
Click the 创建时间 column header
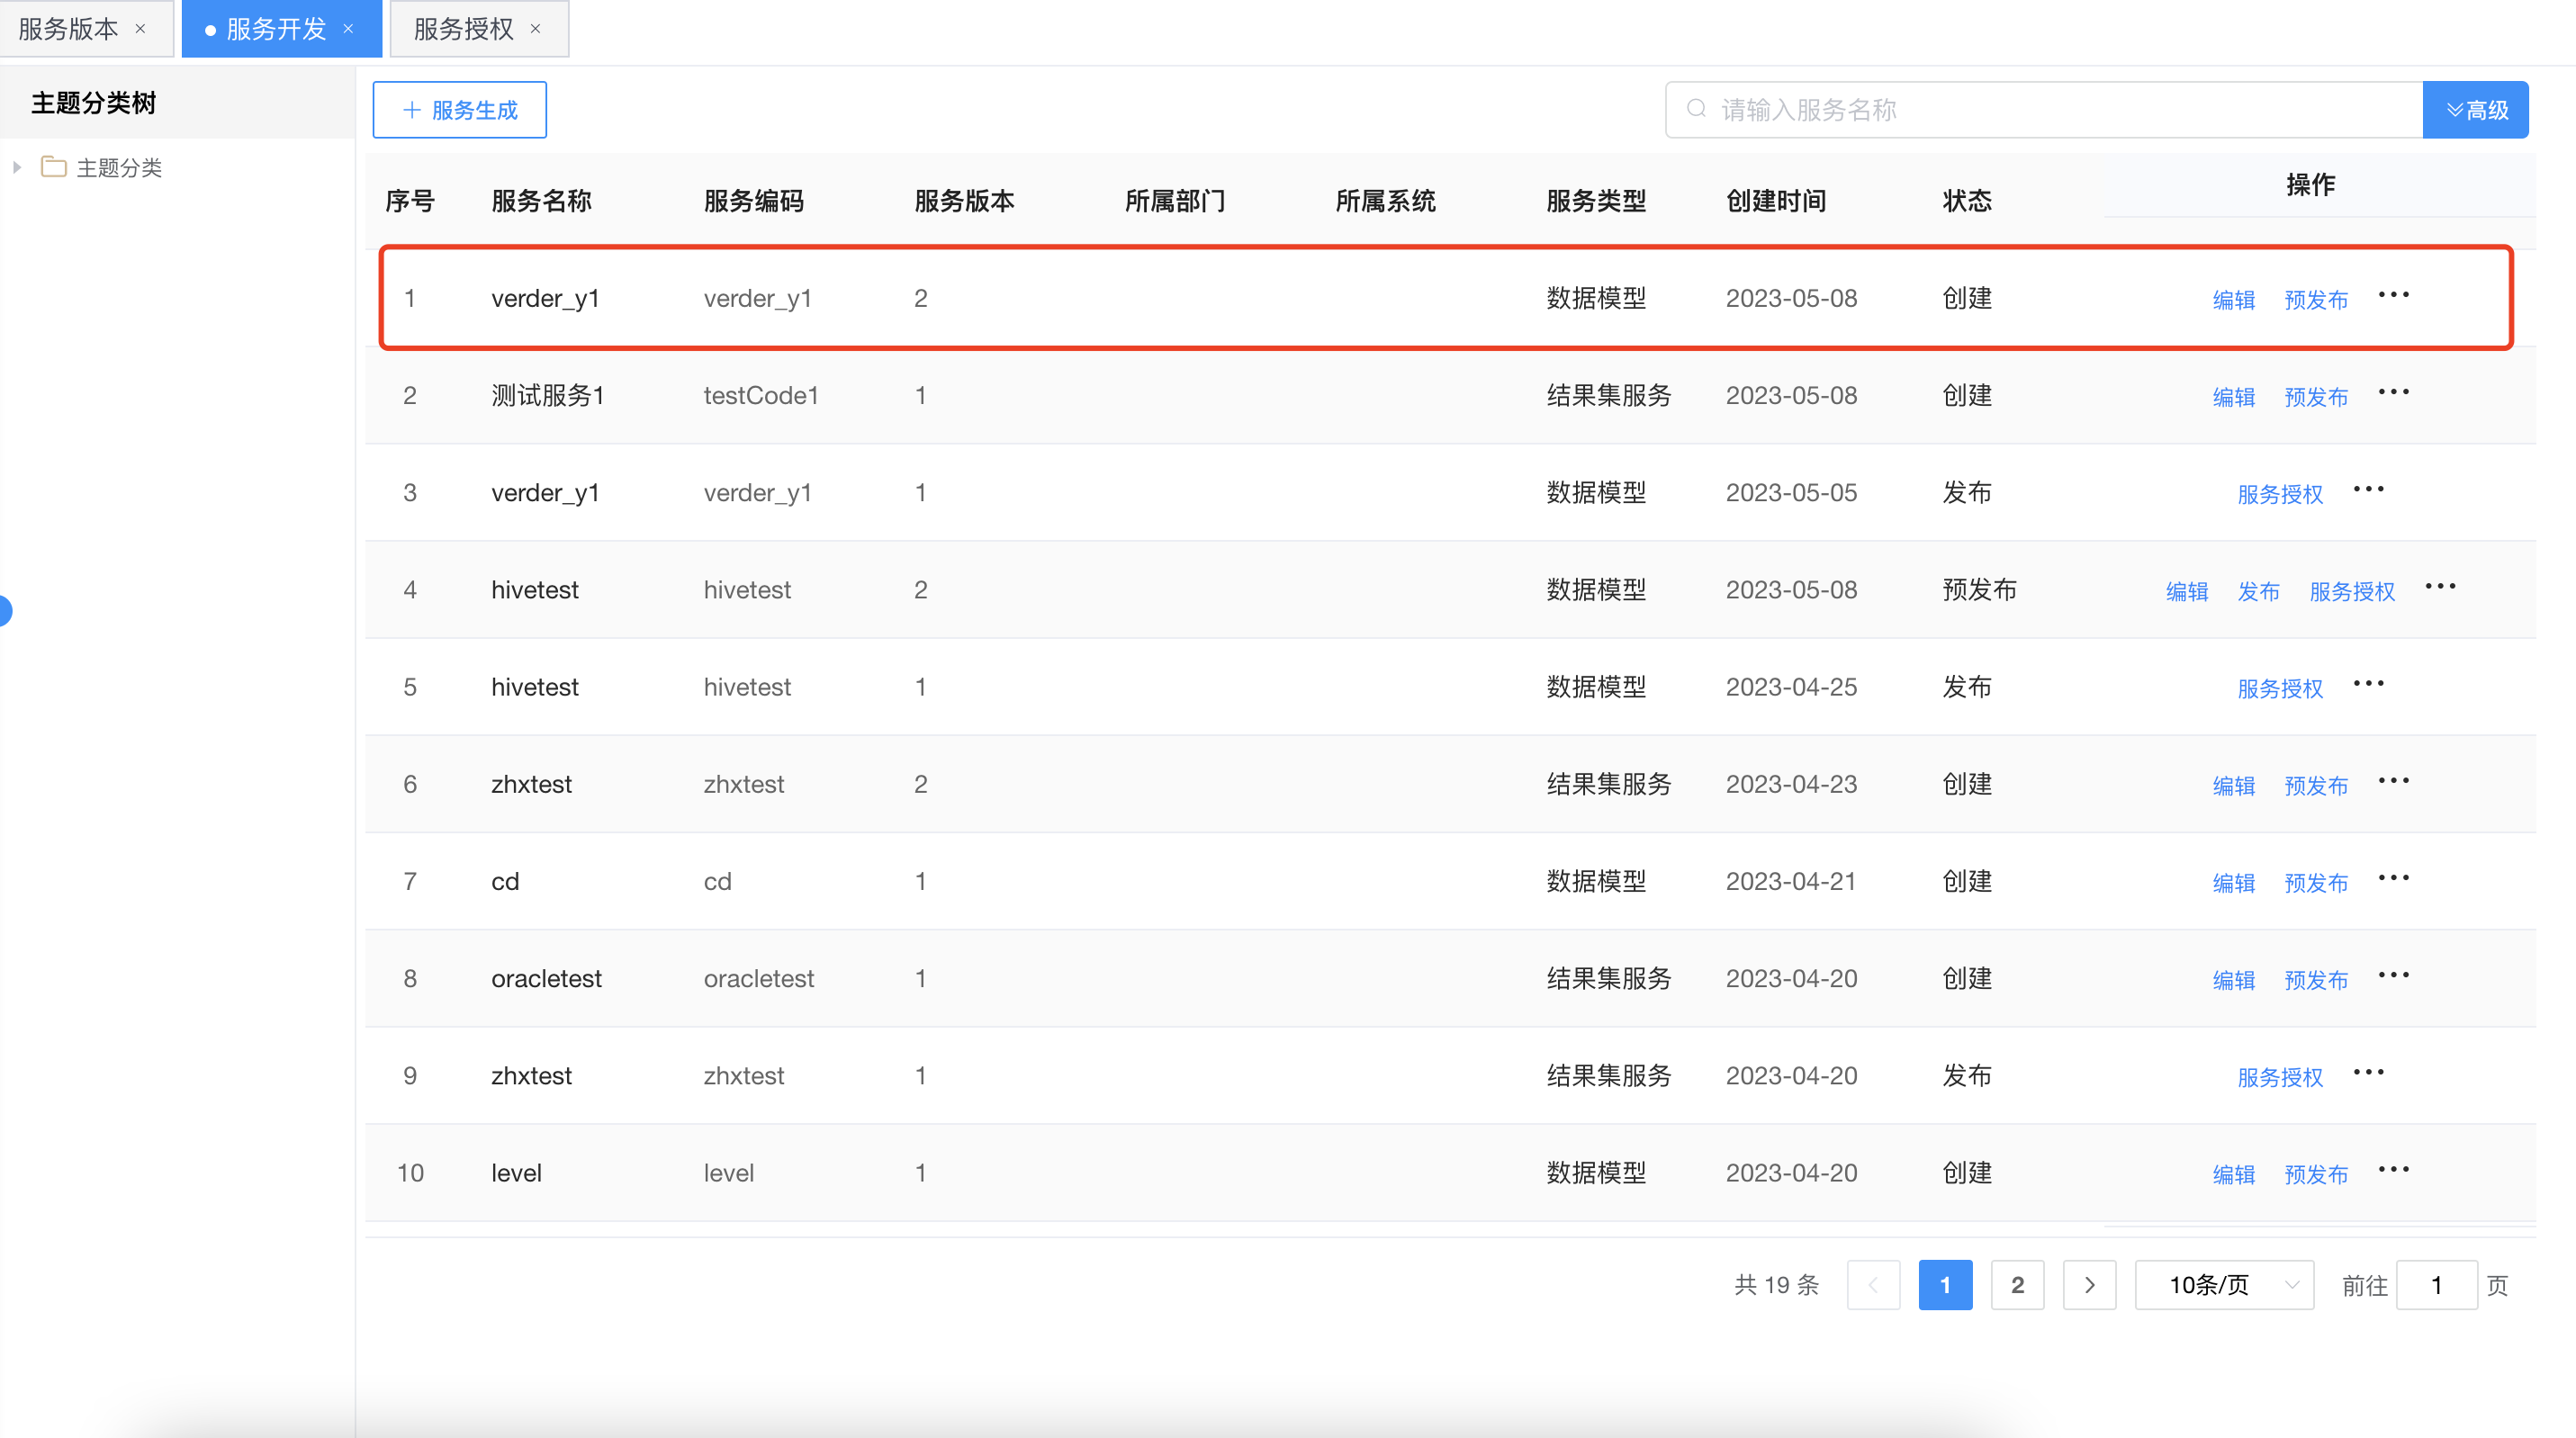pos(1776,201)
